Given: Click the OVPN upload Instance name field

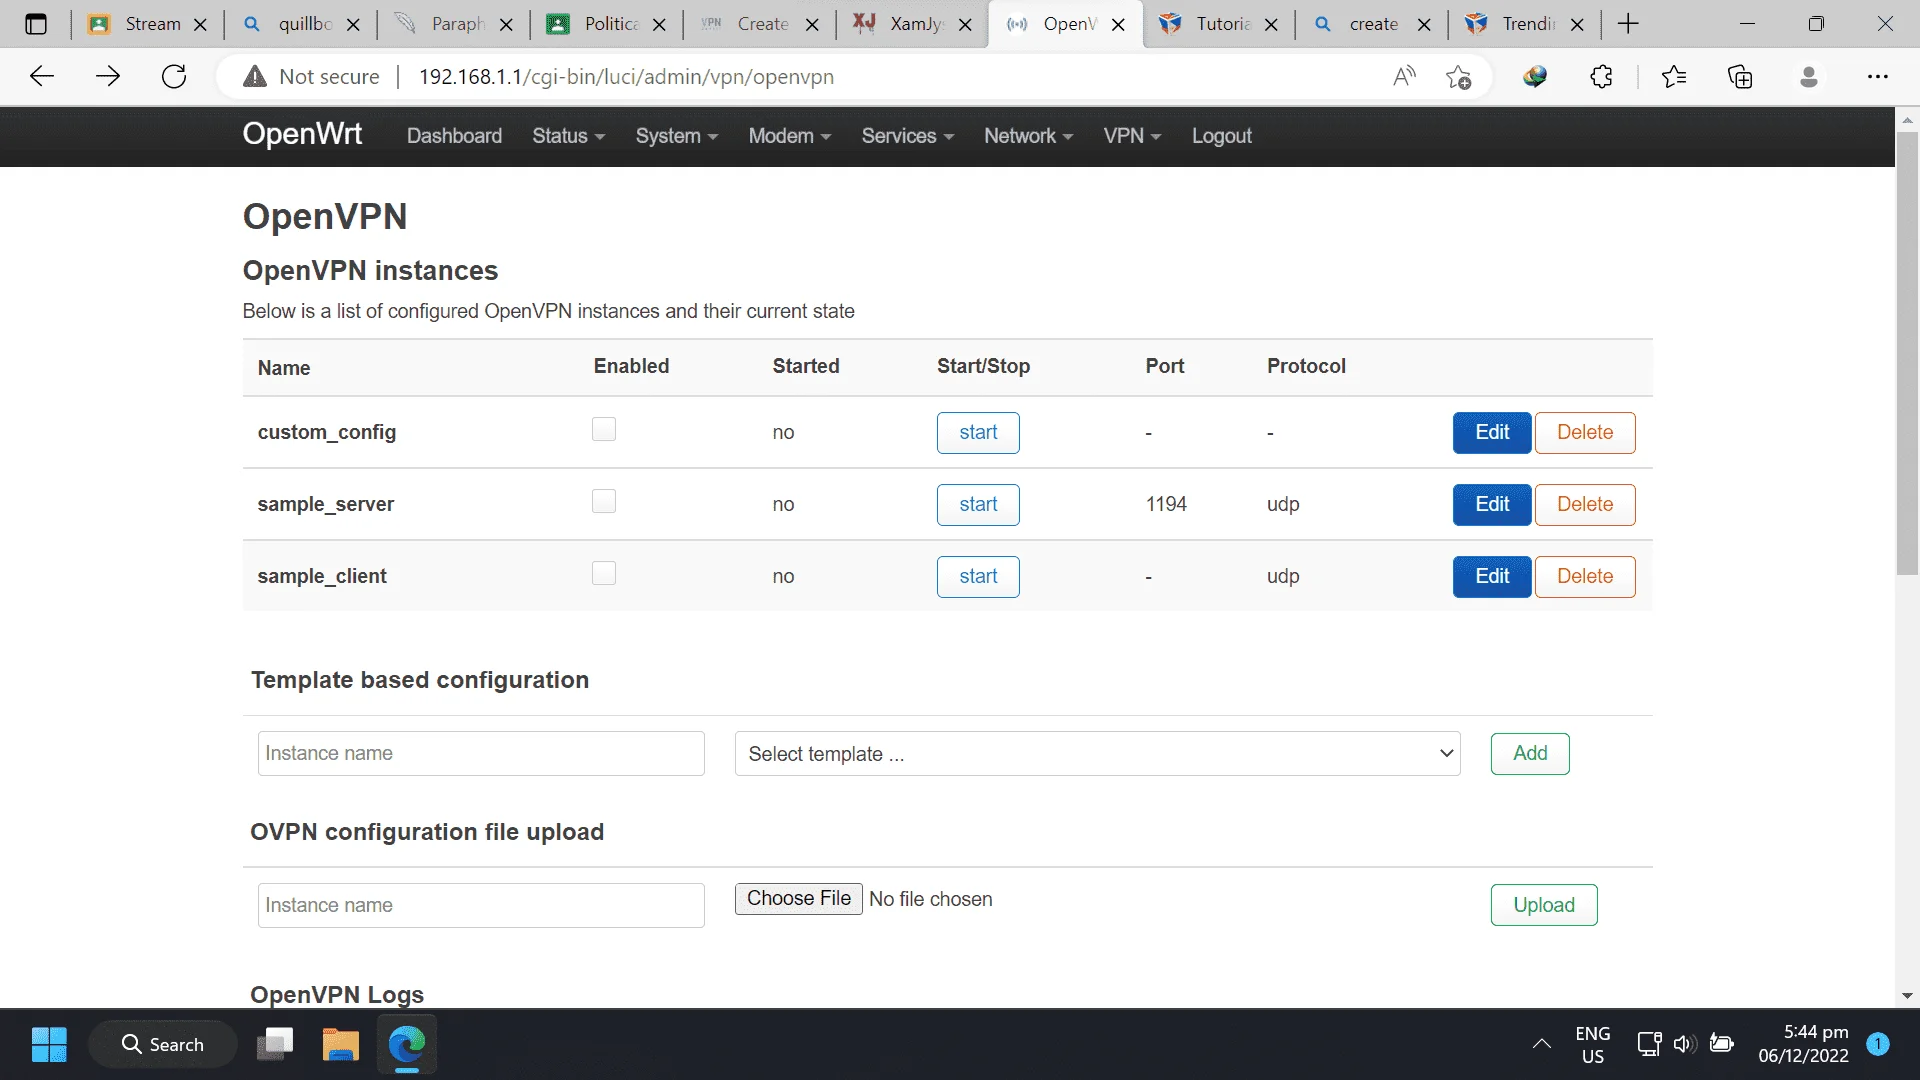Looking at the screenshot, I should coord(481,906).
